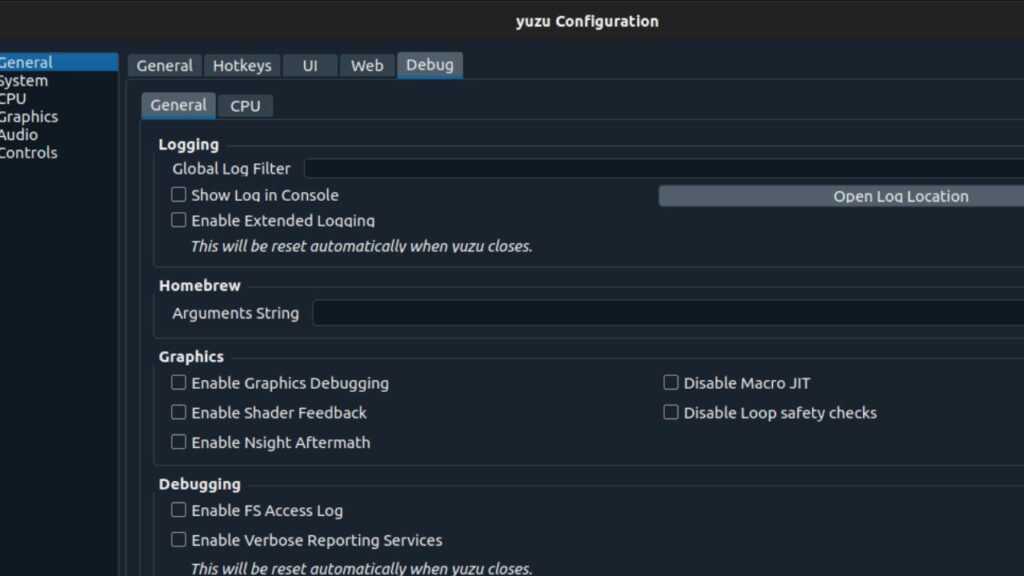Select the Debug tab
1024x576 pixels.
pyautogui.click(x=430, y=65)
